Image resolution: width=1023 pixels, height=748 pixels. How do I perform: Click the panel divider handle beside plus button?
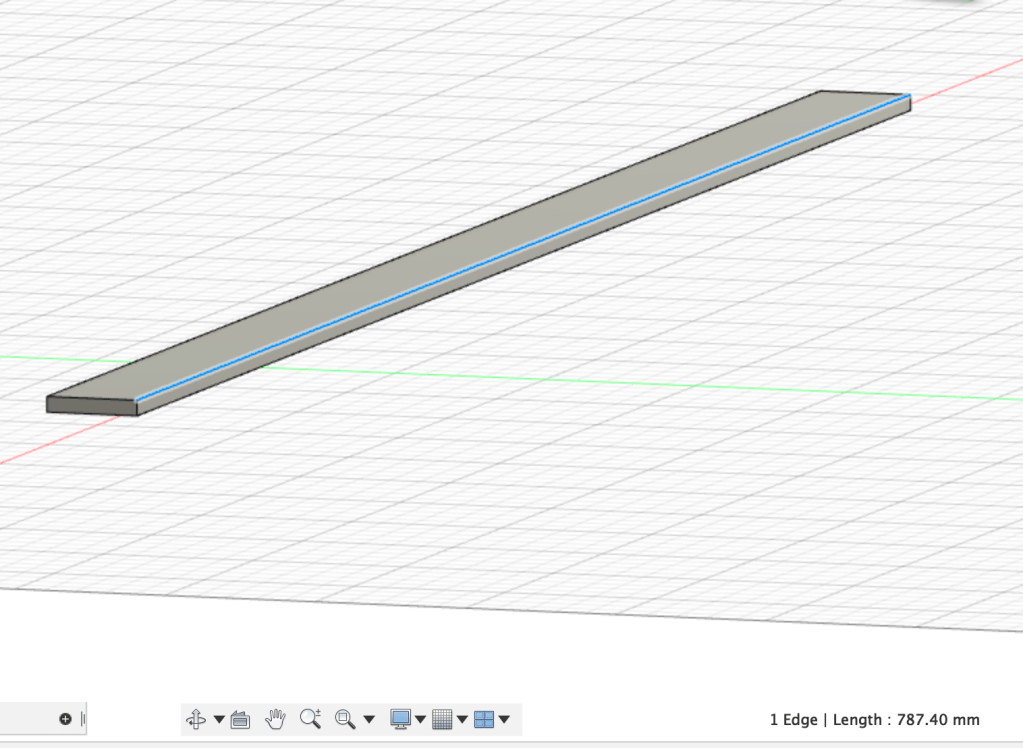tap(83, 719)
